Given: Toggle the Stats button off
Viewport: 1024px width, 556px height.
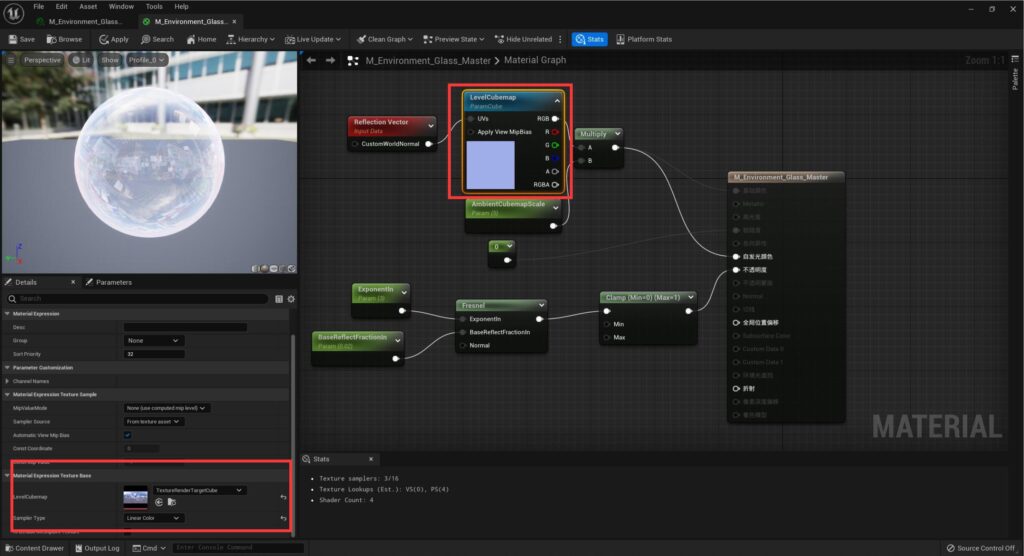Looking at the screenshot, I should (589, 39).
